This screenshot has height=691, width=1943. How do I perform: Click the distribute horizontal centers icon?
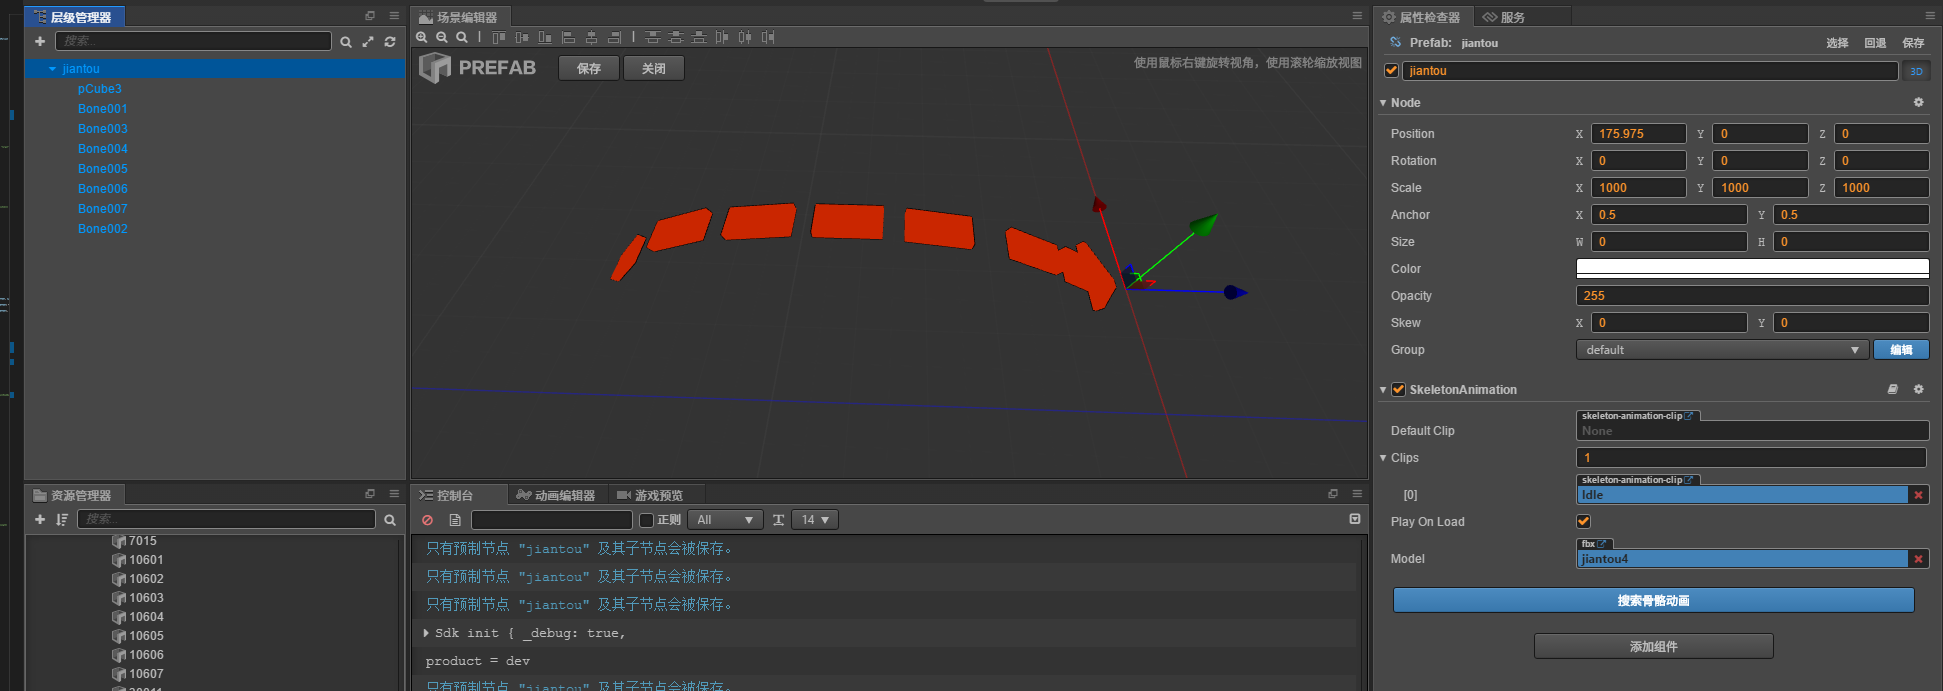pyautogui.click(x=744, y=37)
